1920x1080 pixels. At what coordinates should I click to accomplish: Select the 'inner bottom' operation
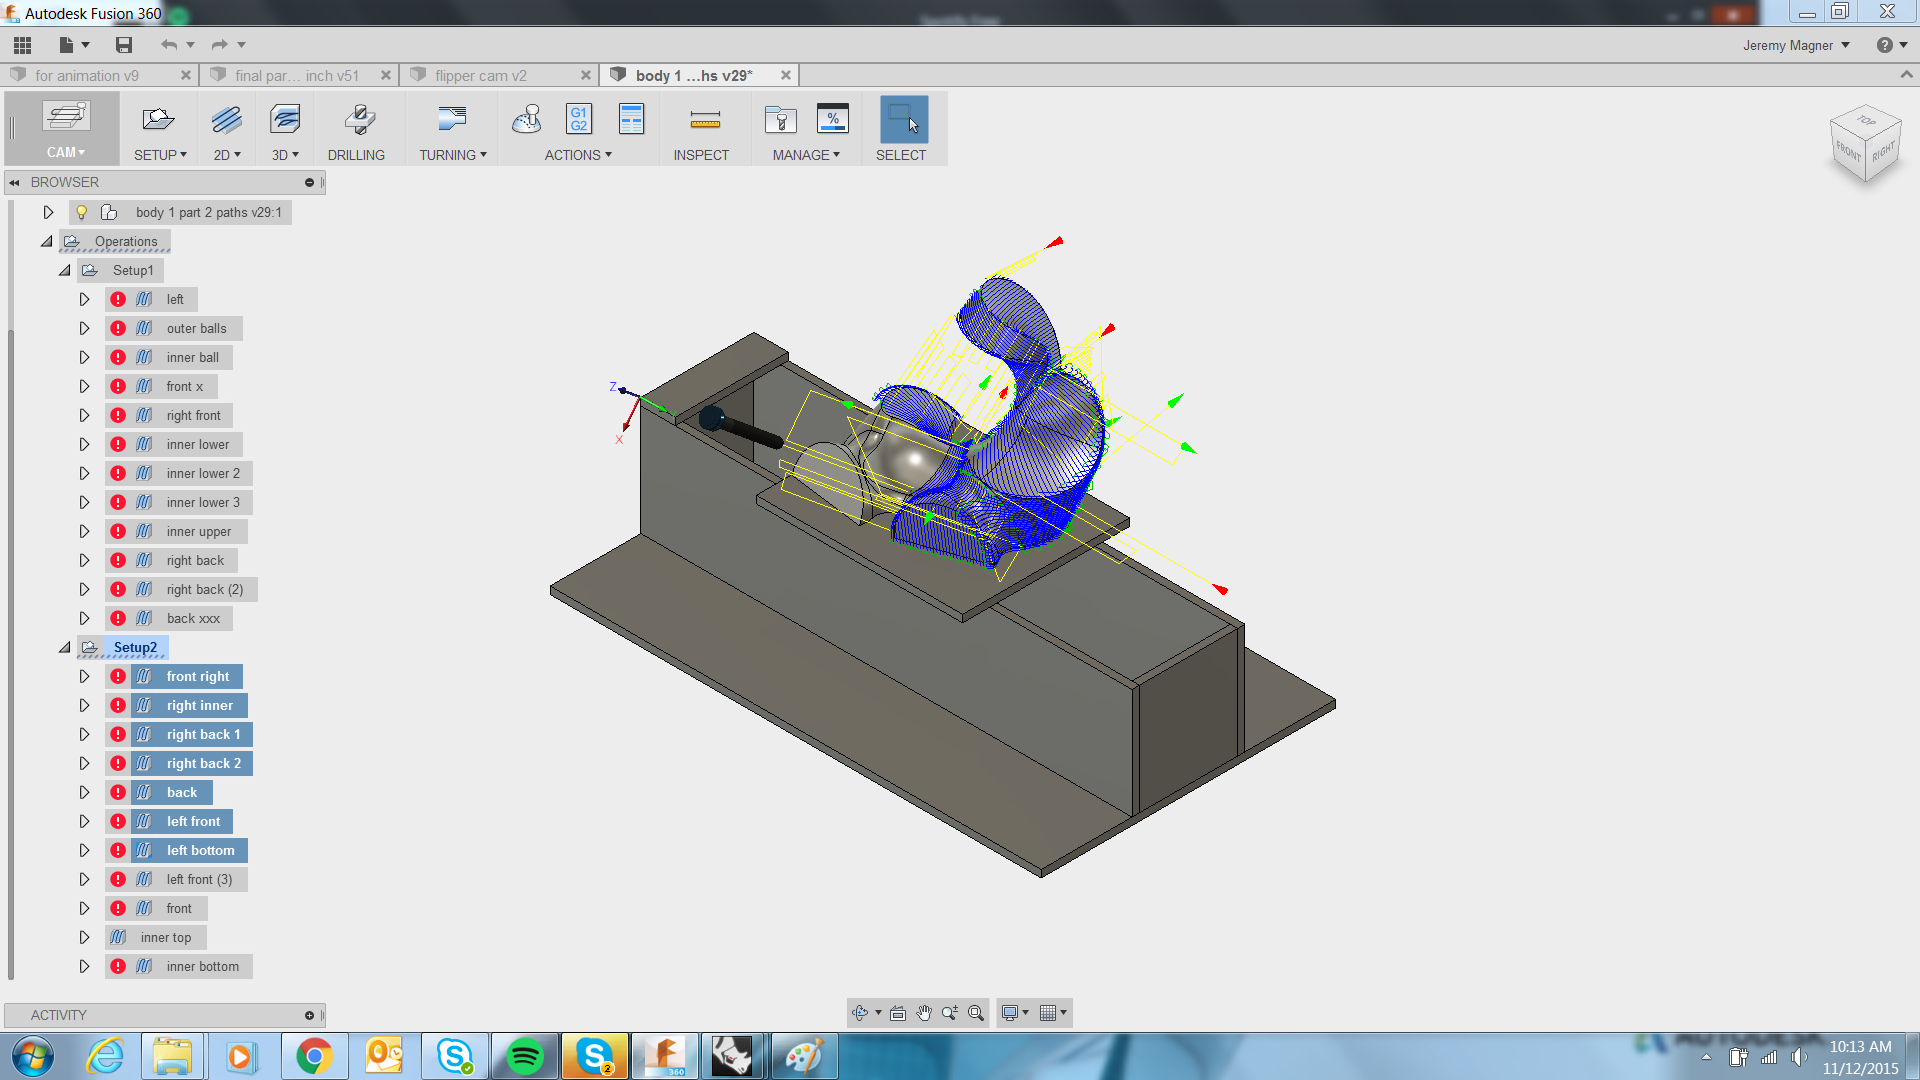point(203,966)
